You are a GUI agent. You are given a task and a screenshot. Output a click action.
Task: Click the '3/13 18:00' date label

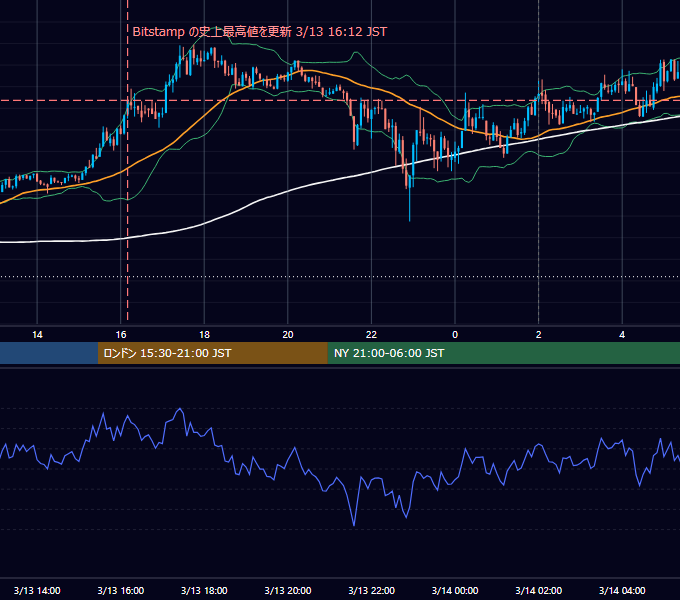tap(204, 590)
